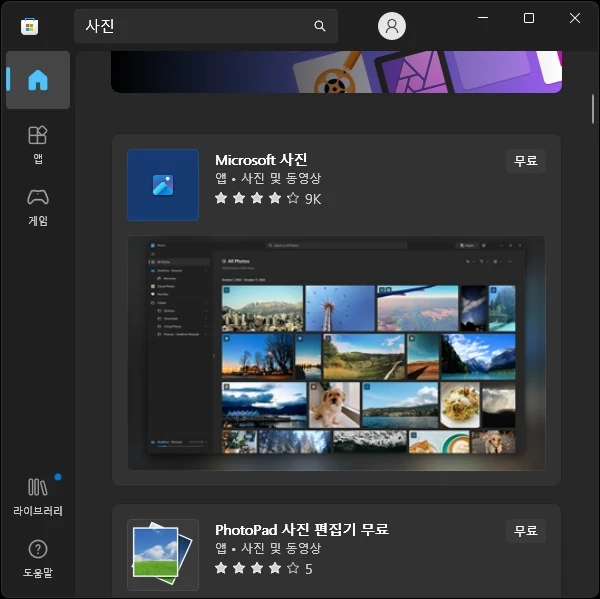Click the top promotional banner image
This screenshot has height=599, width=600.
pos(336,72)
